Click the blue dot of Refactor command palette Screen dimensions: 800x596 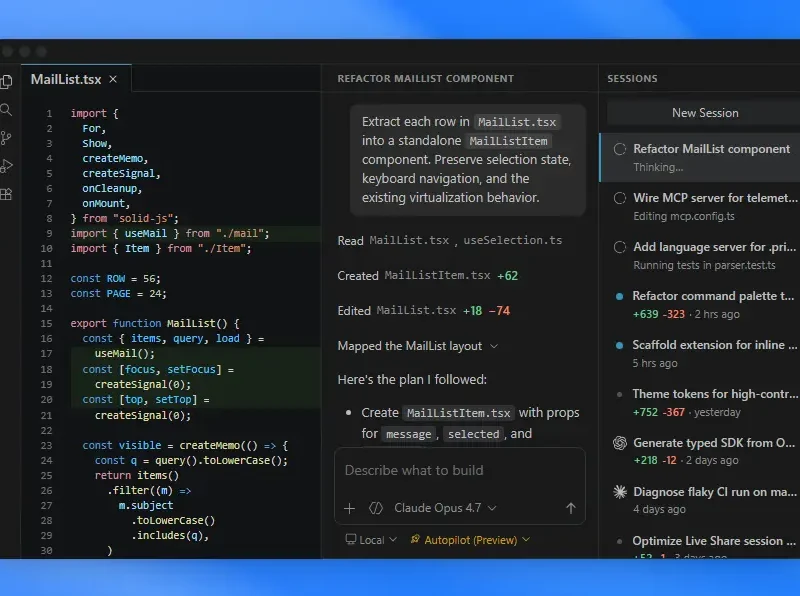pyautogui.click(x=619, y=296)
